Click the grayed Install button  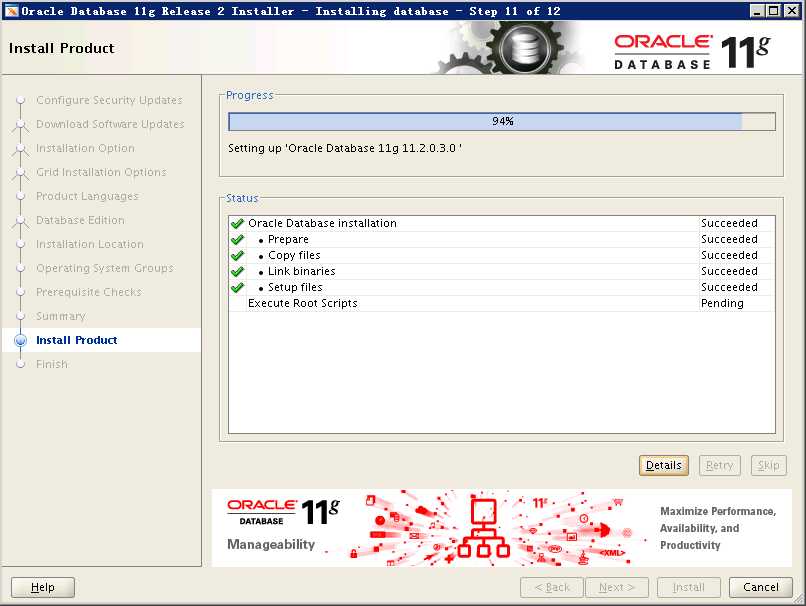[689, 587]
